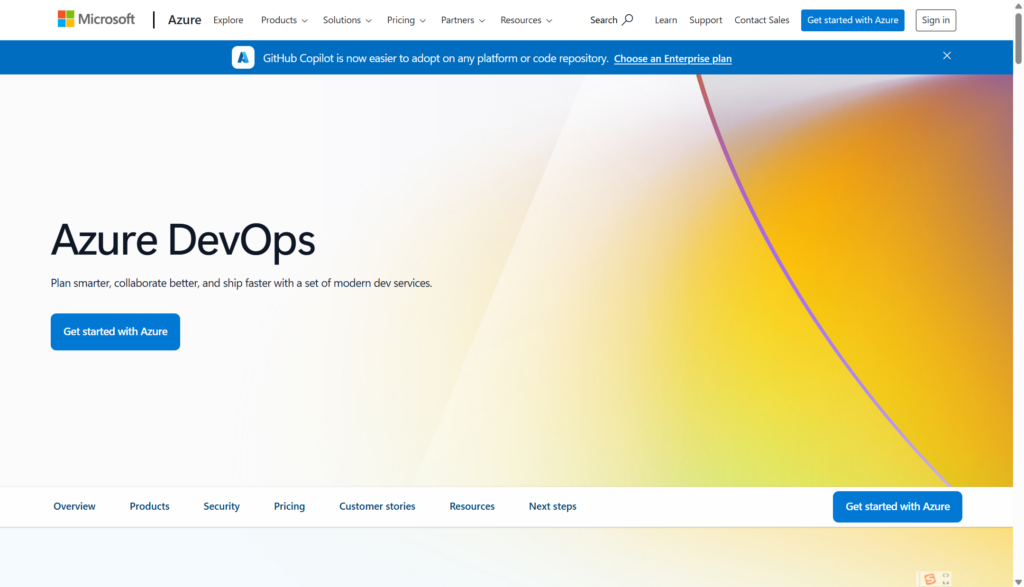Image resolution: width=1024 pixels, height=587 pixels.
Task: Click the Search magnifier icon
Action: click(628, 19)
